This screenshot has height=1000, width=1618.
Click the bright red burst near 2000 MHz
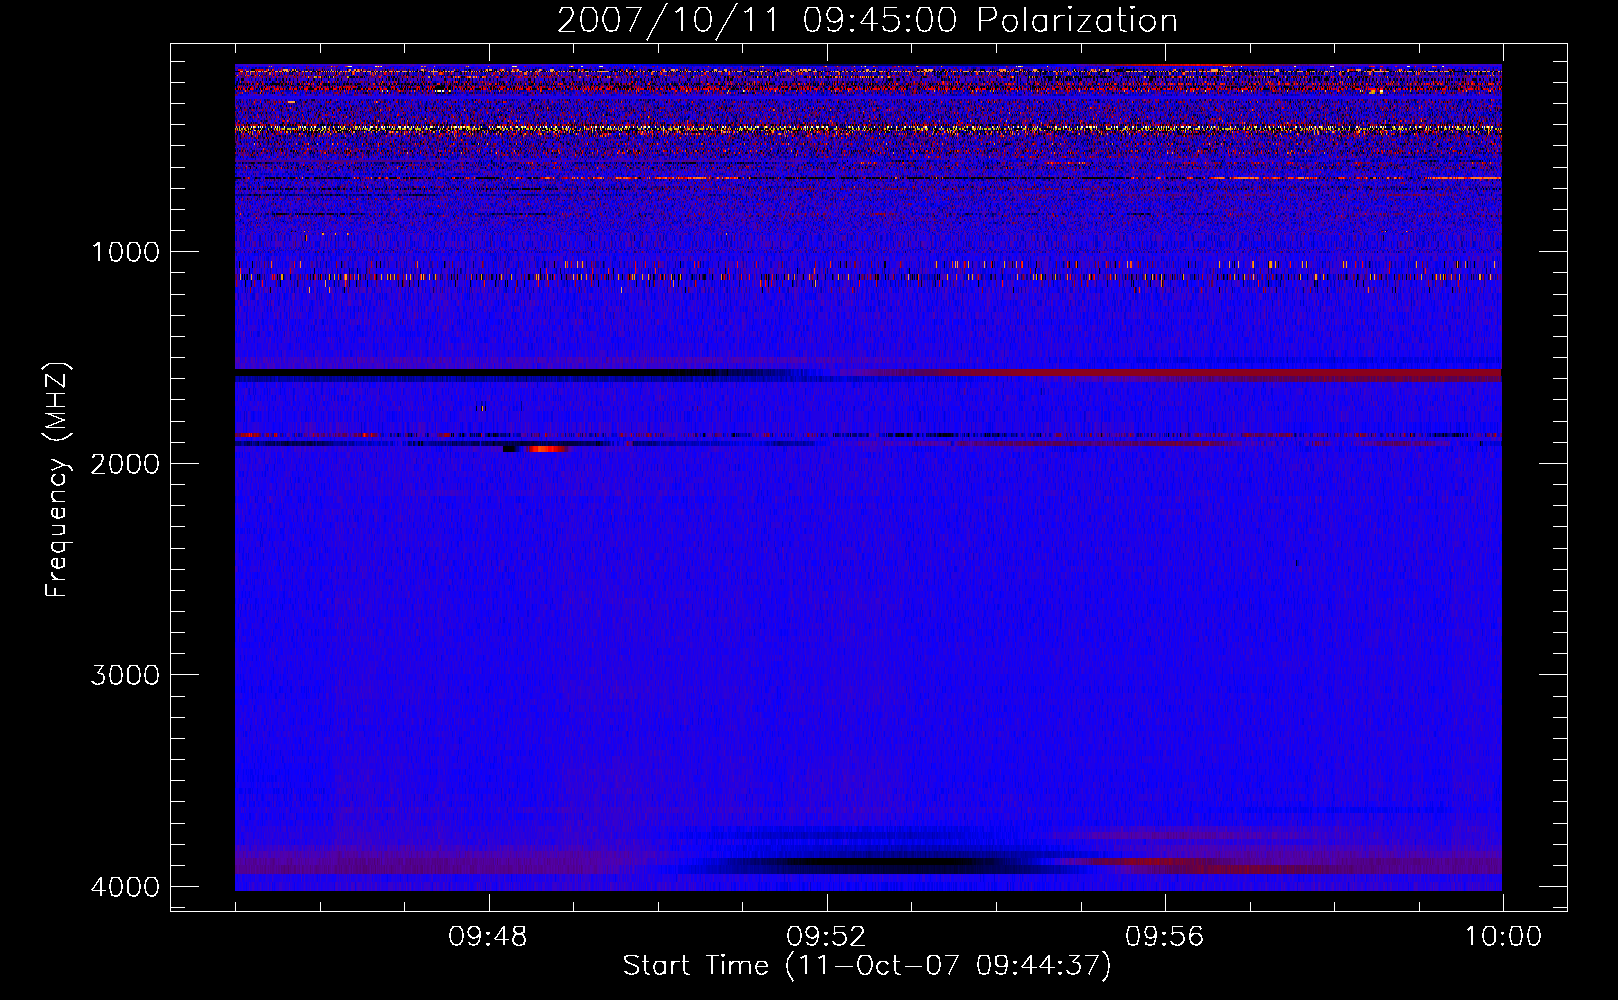pos(546,449)
